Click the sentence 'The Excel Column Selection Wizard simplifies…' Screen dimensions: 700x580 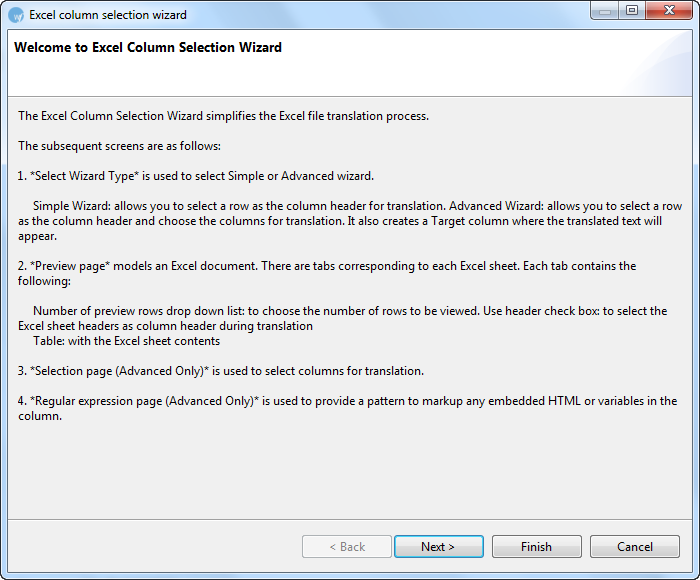(223, 116)
